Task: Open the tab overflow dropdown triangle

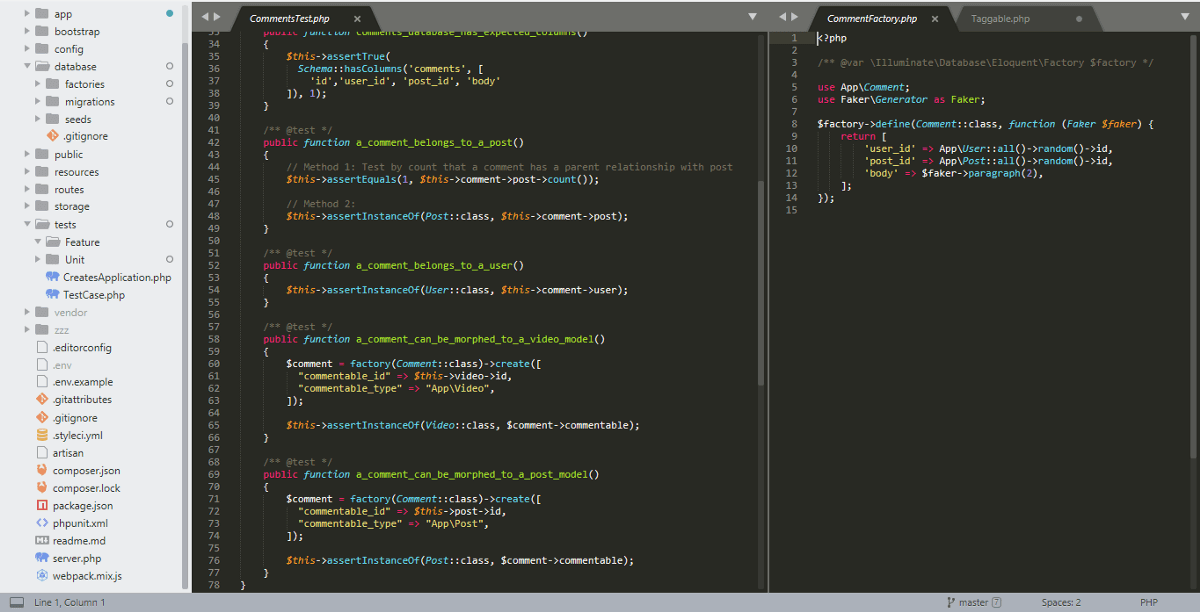Action: click(x=752, y=17)
